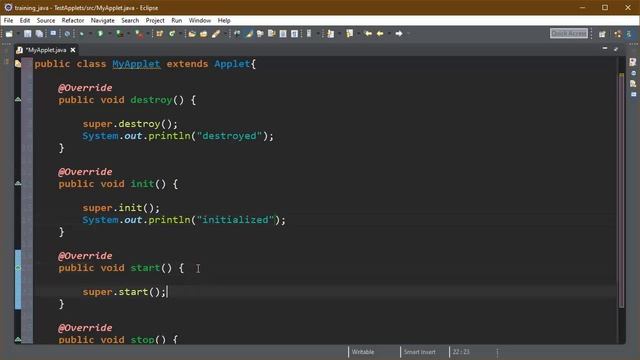The width and height of the screenshot is (640, 360).
Task: Open the Project menu
Action: click(x=155, y=20)
